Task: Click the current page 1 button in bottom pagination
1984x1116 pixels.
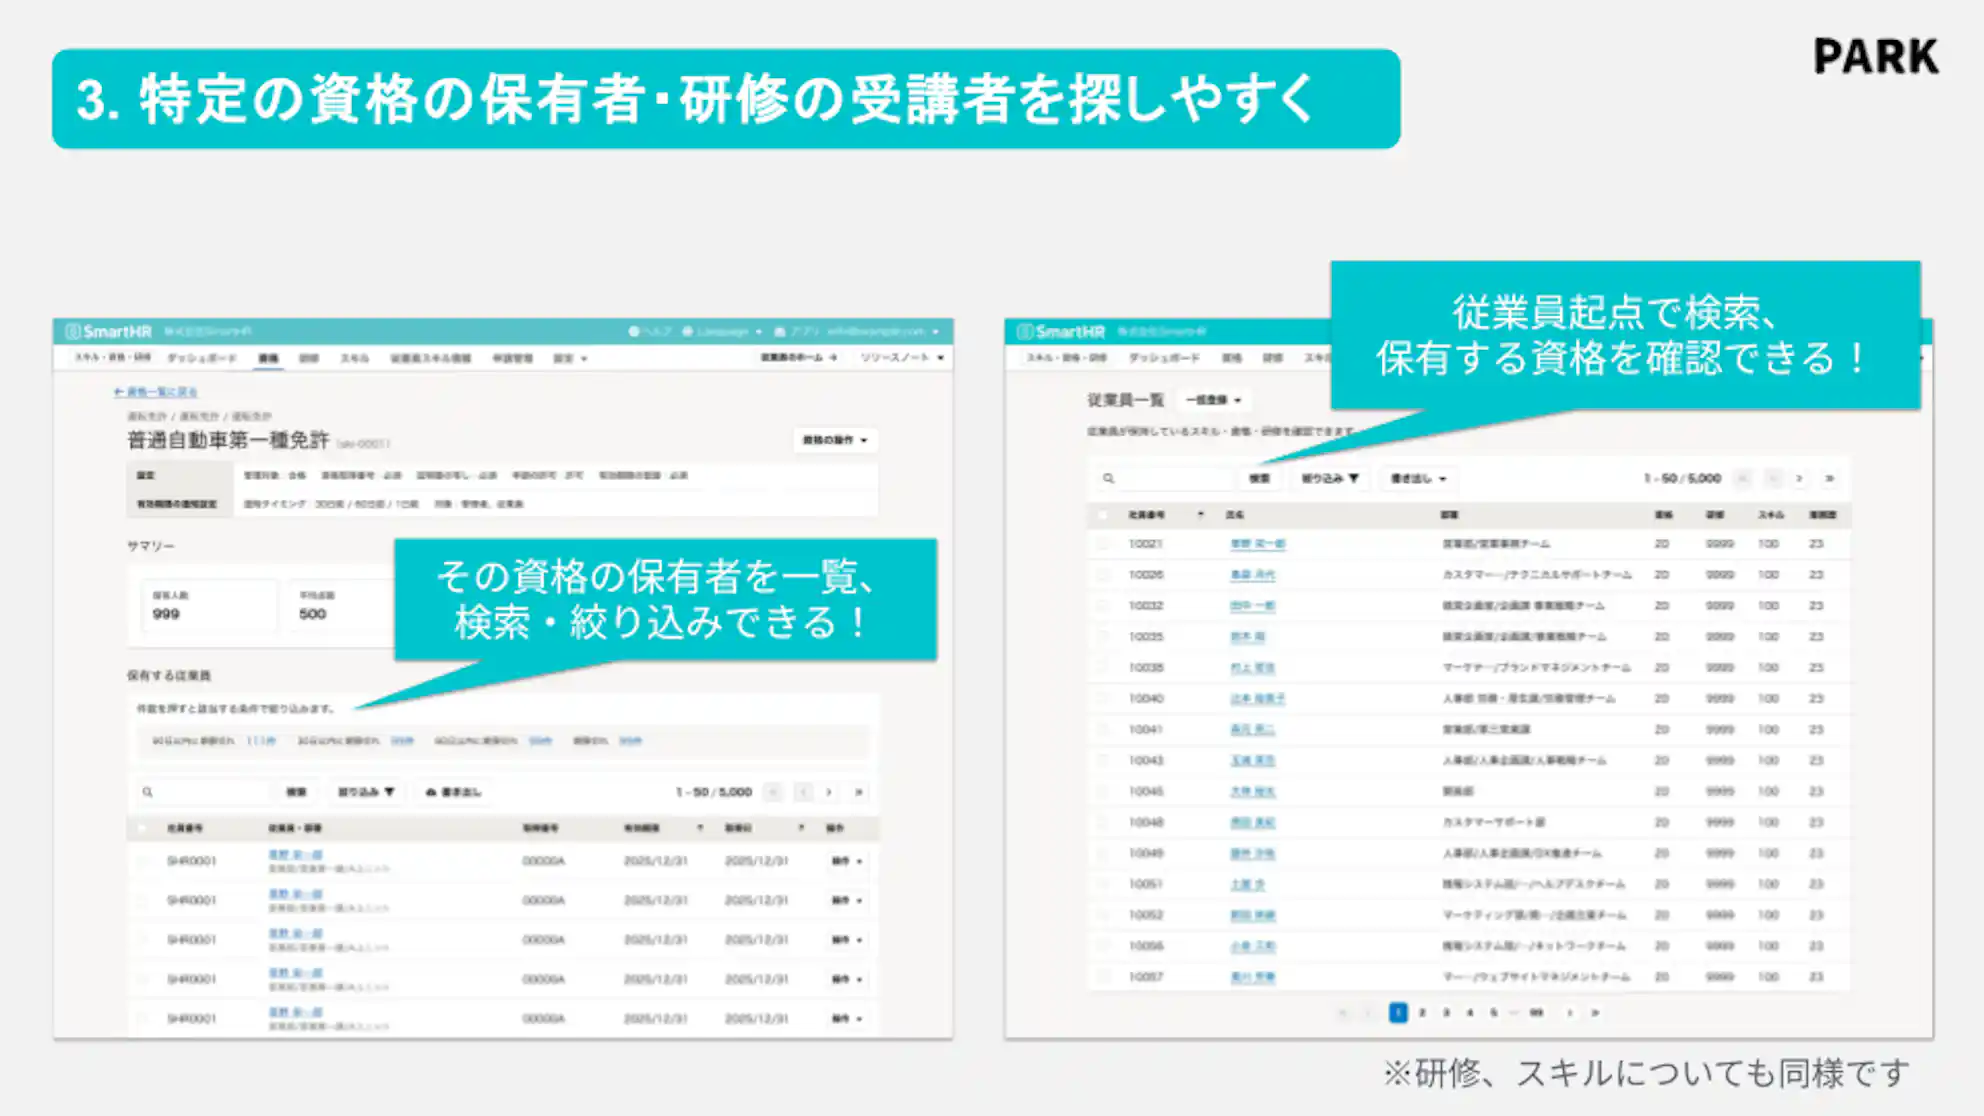Action: tap(1398, 1013)
